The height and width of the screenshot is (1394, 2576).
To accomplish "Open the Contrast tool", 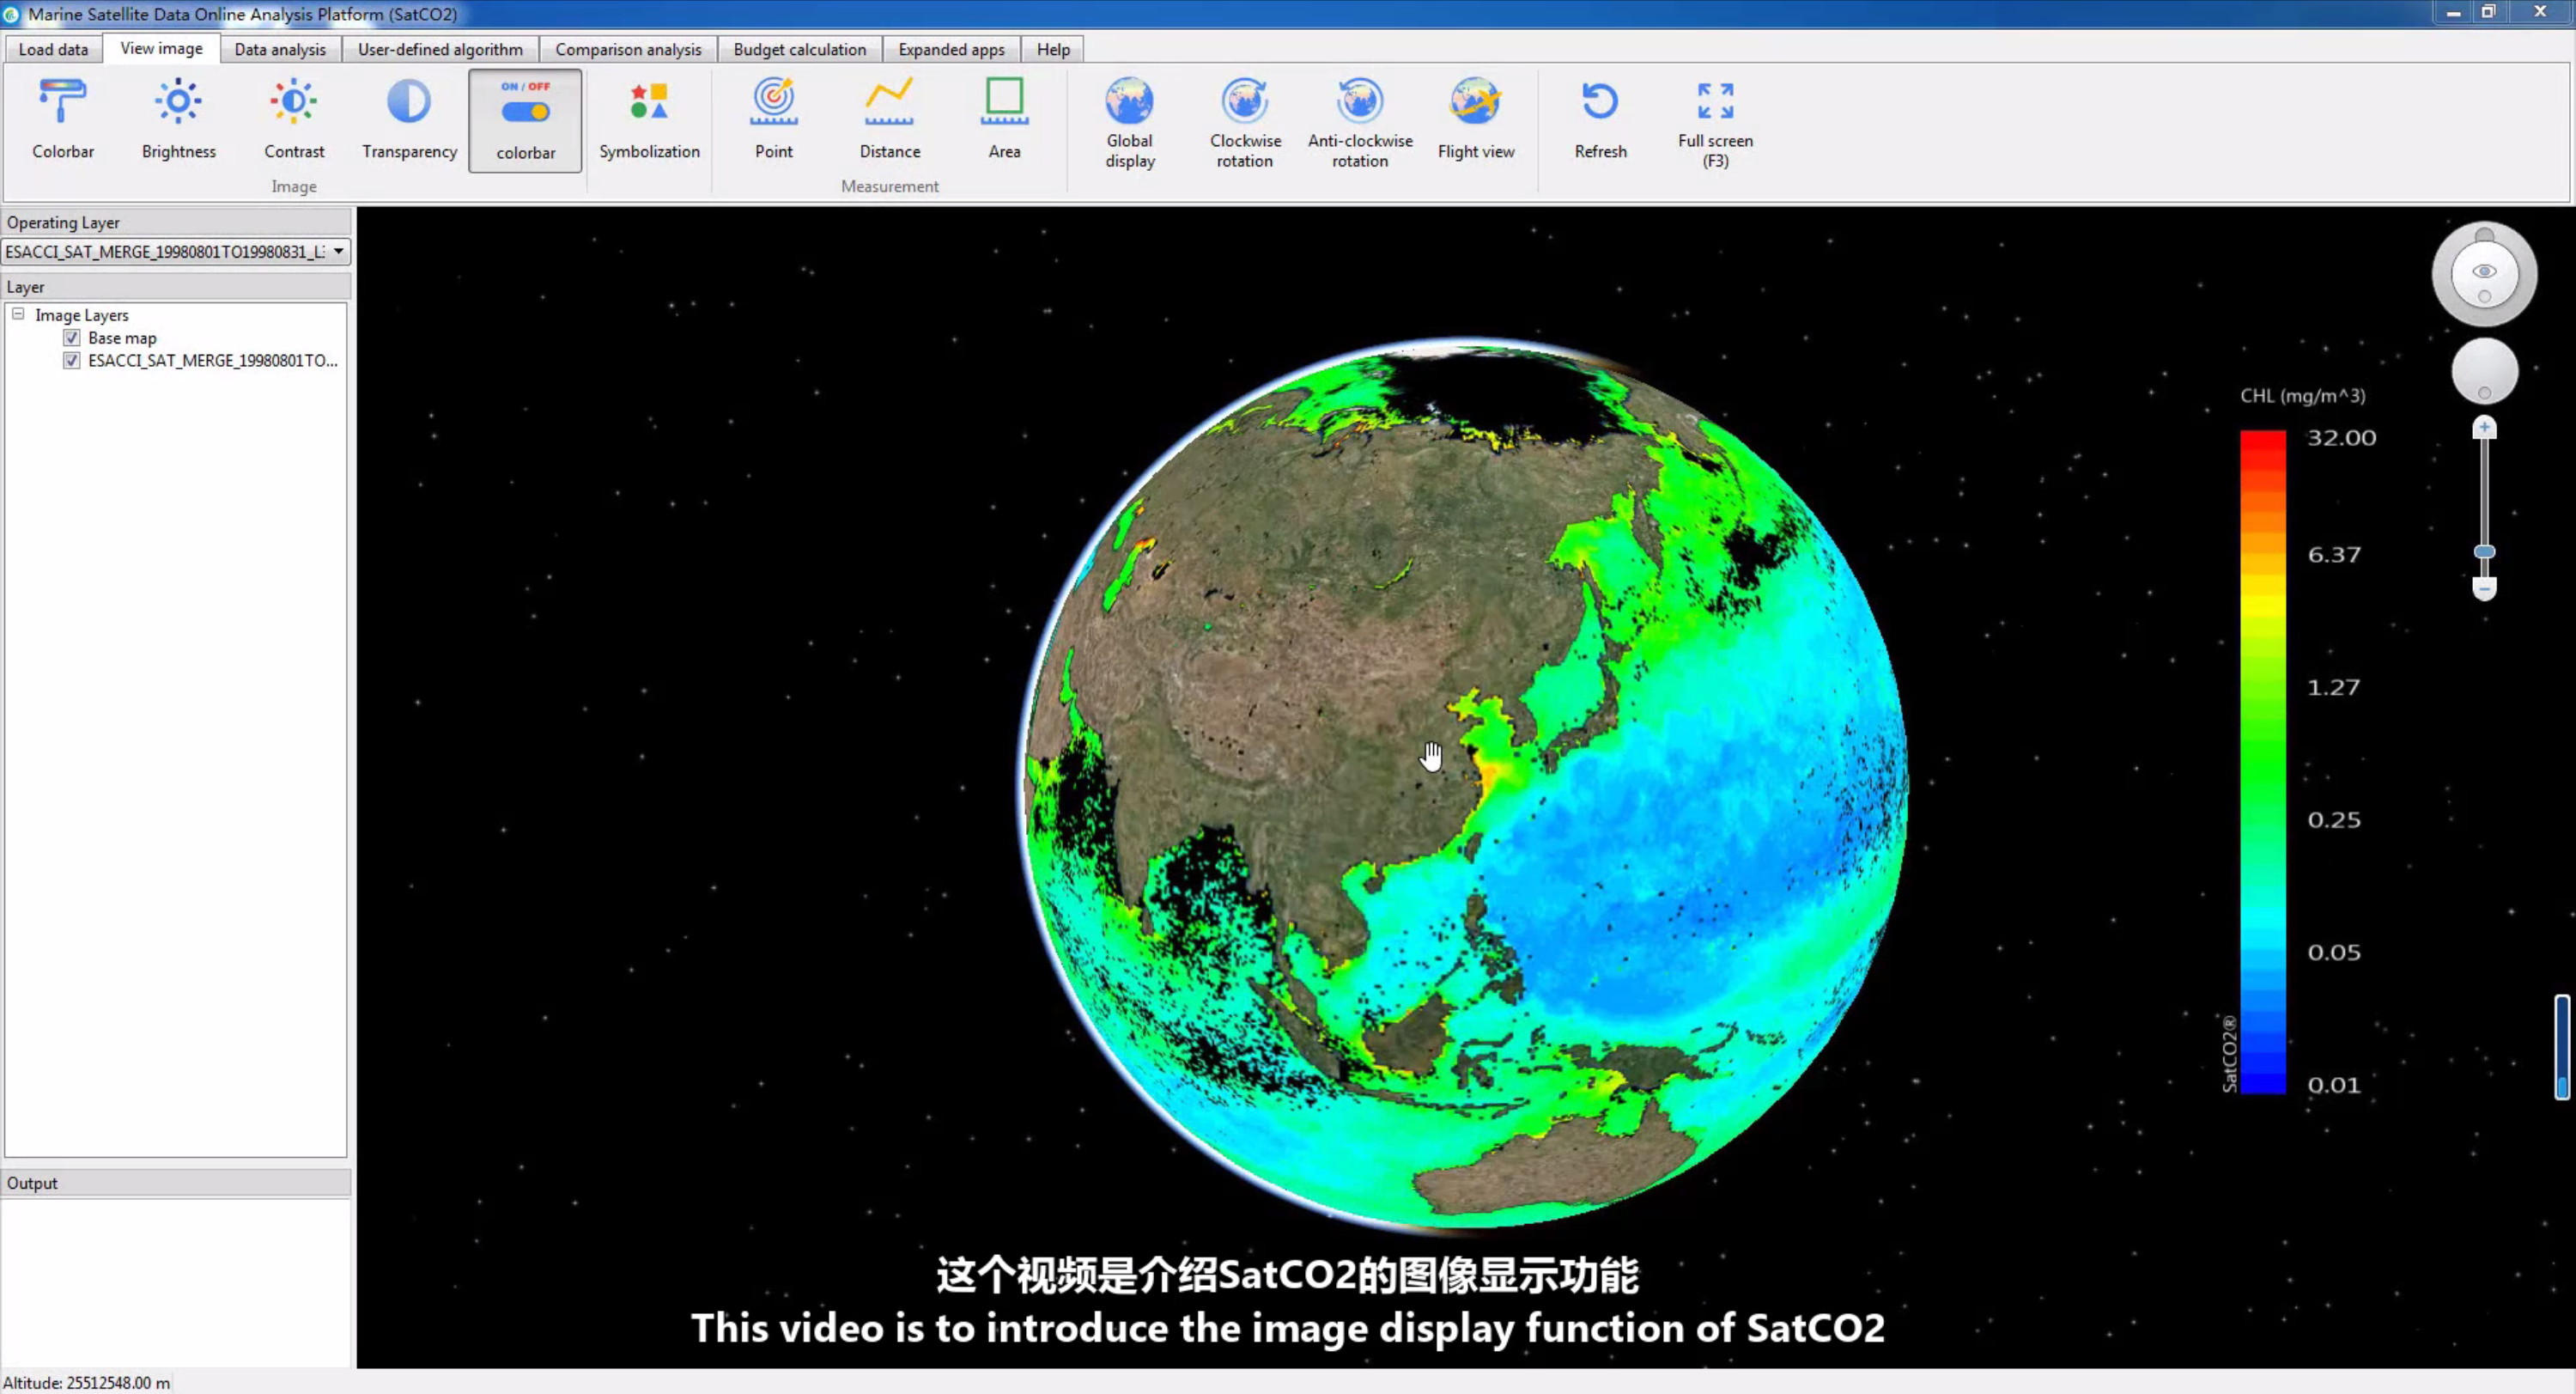I will point(294,119).
